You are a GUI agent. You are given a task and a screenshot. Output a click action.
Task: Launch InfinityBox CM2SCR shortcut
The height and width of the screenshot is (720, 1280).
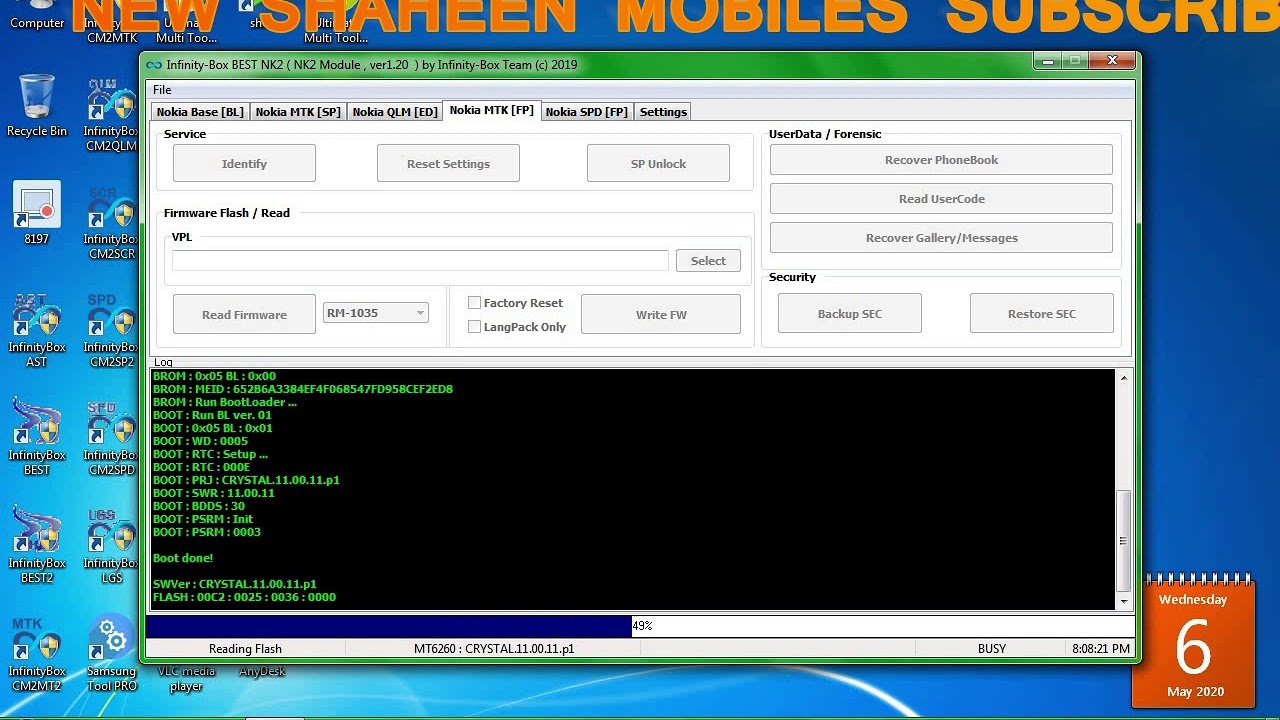click(x=111, y=223)
